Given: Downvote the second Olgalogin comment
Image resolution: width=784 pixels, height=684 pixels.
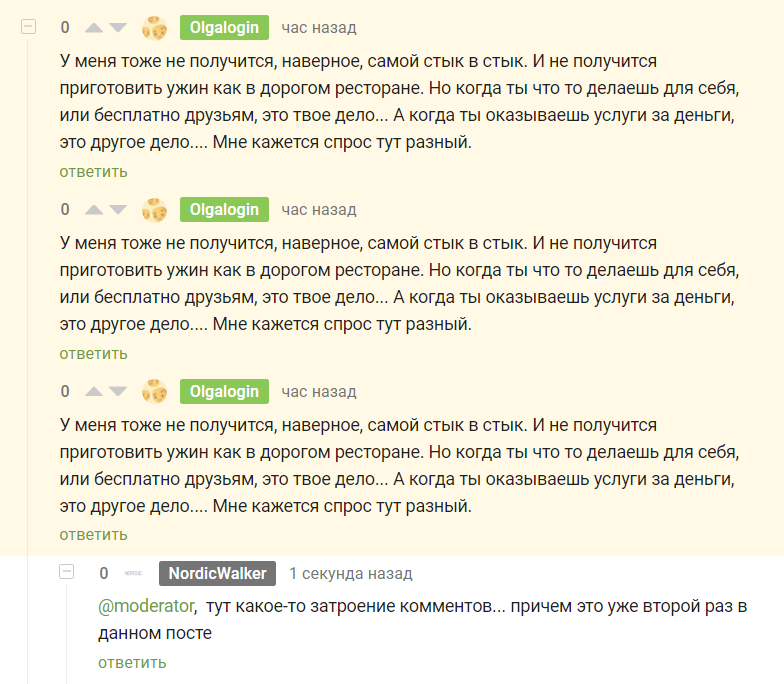Looking at the screenshot, I should (118, 210).
